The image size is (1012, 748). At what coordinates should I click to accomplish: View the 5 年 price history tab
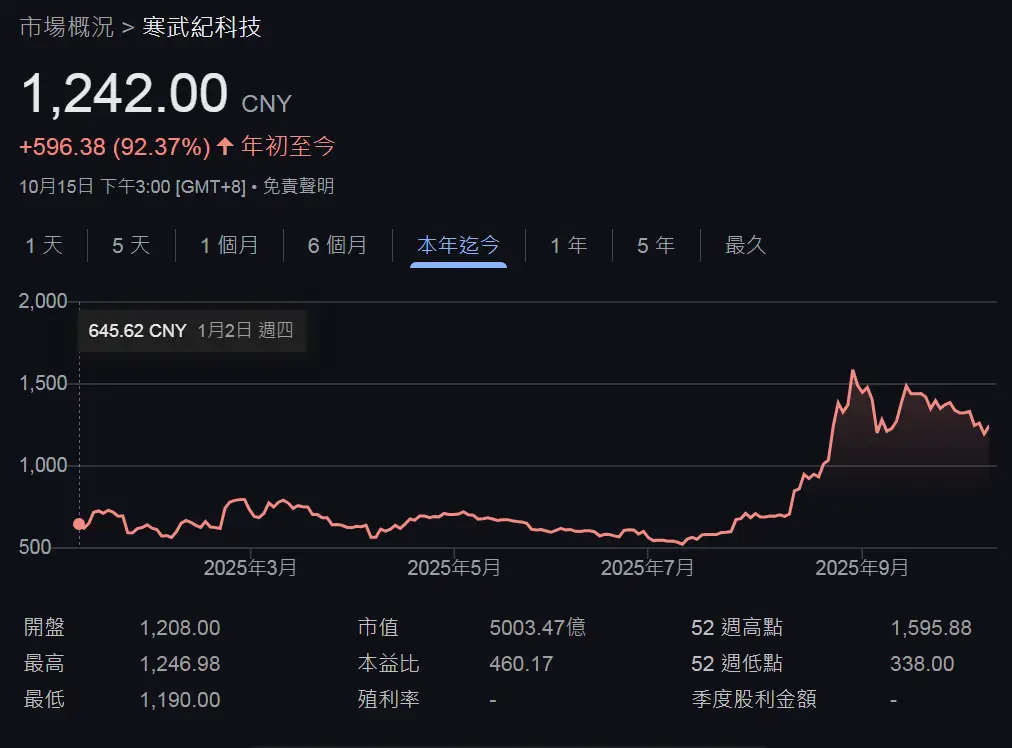(x=656, y=245)
